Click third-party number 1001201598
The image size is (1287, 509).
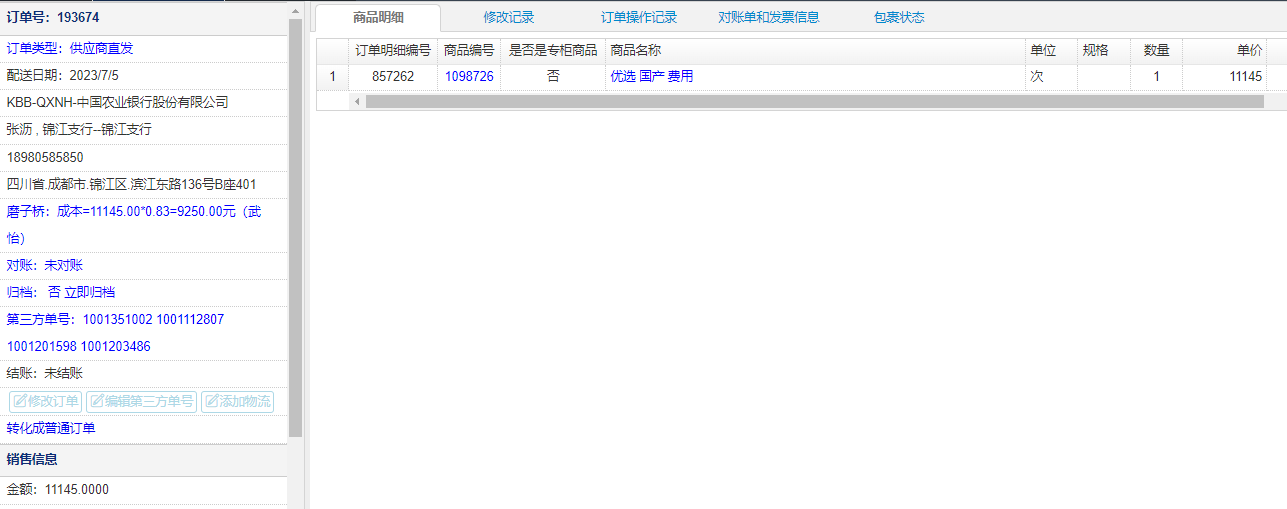pyautogui.click(x=41, y=346)
